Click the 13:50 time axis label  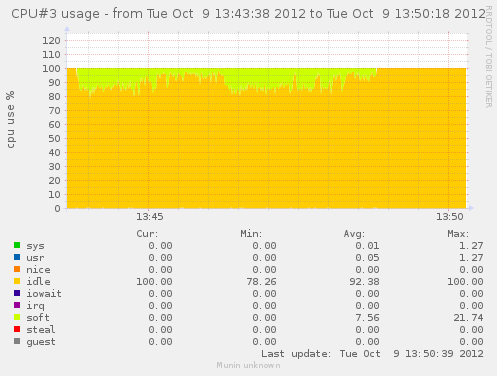pos(450,217)
